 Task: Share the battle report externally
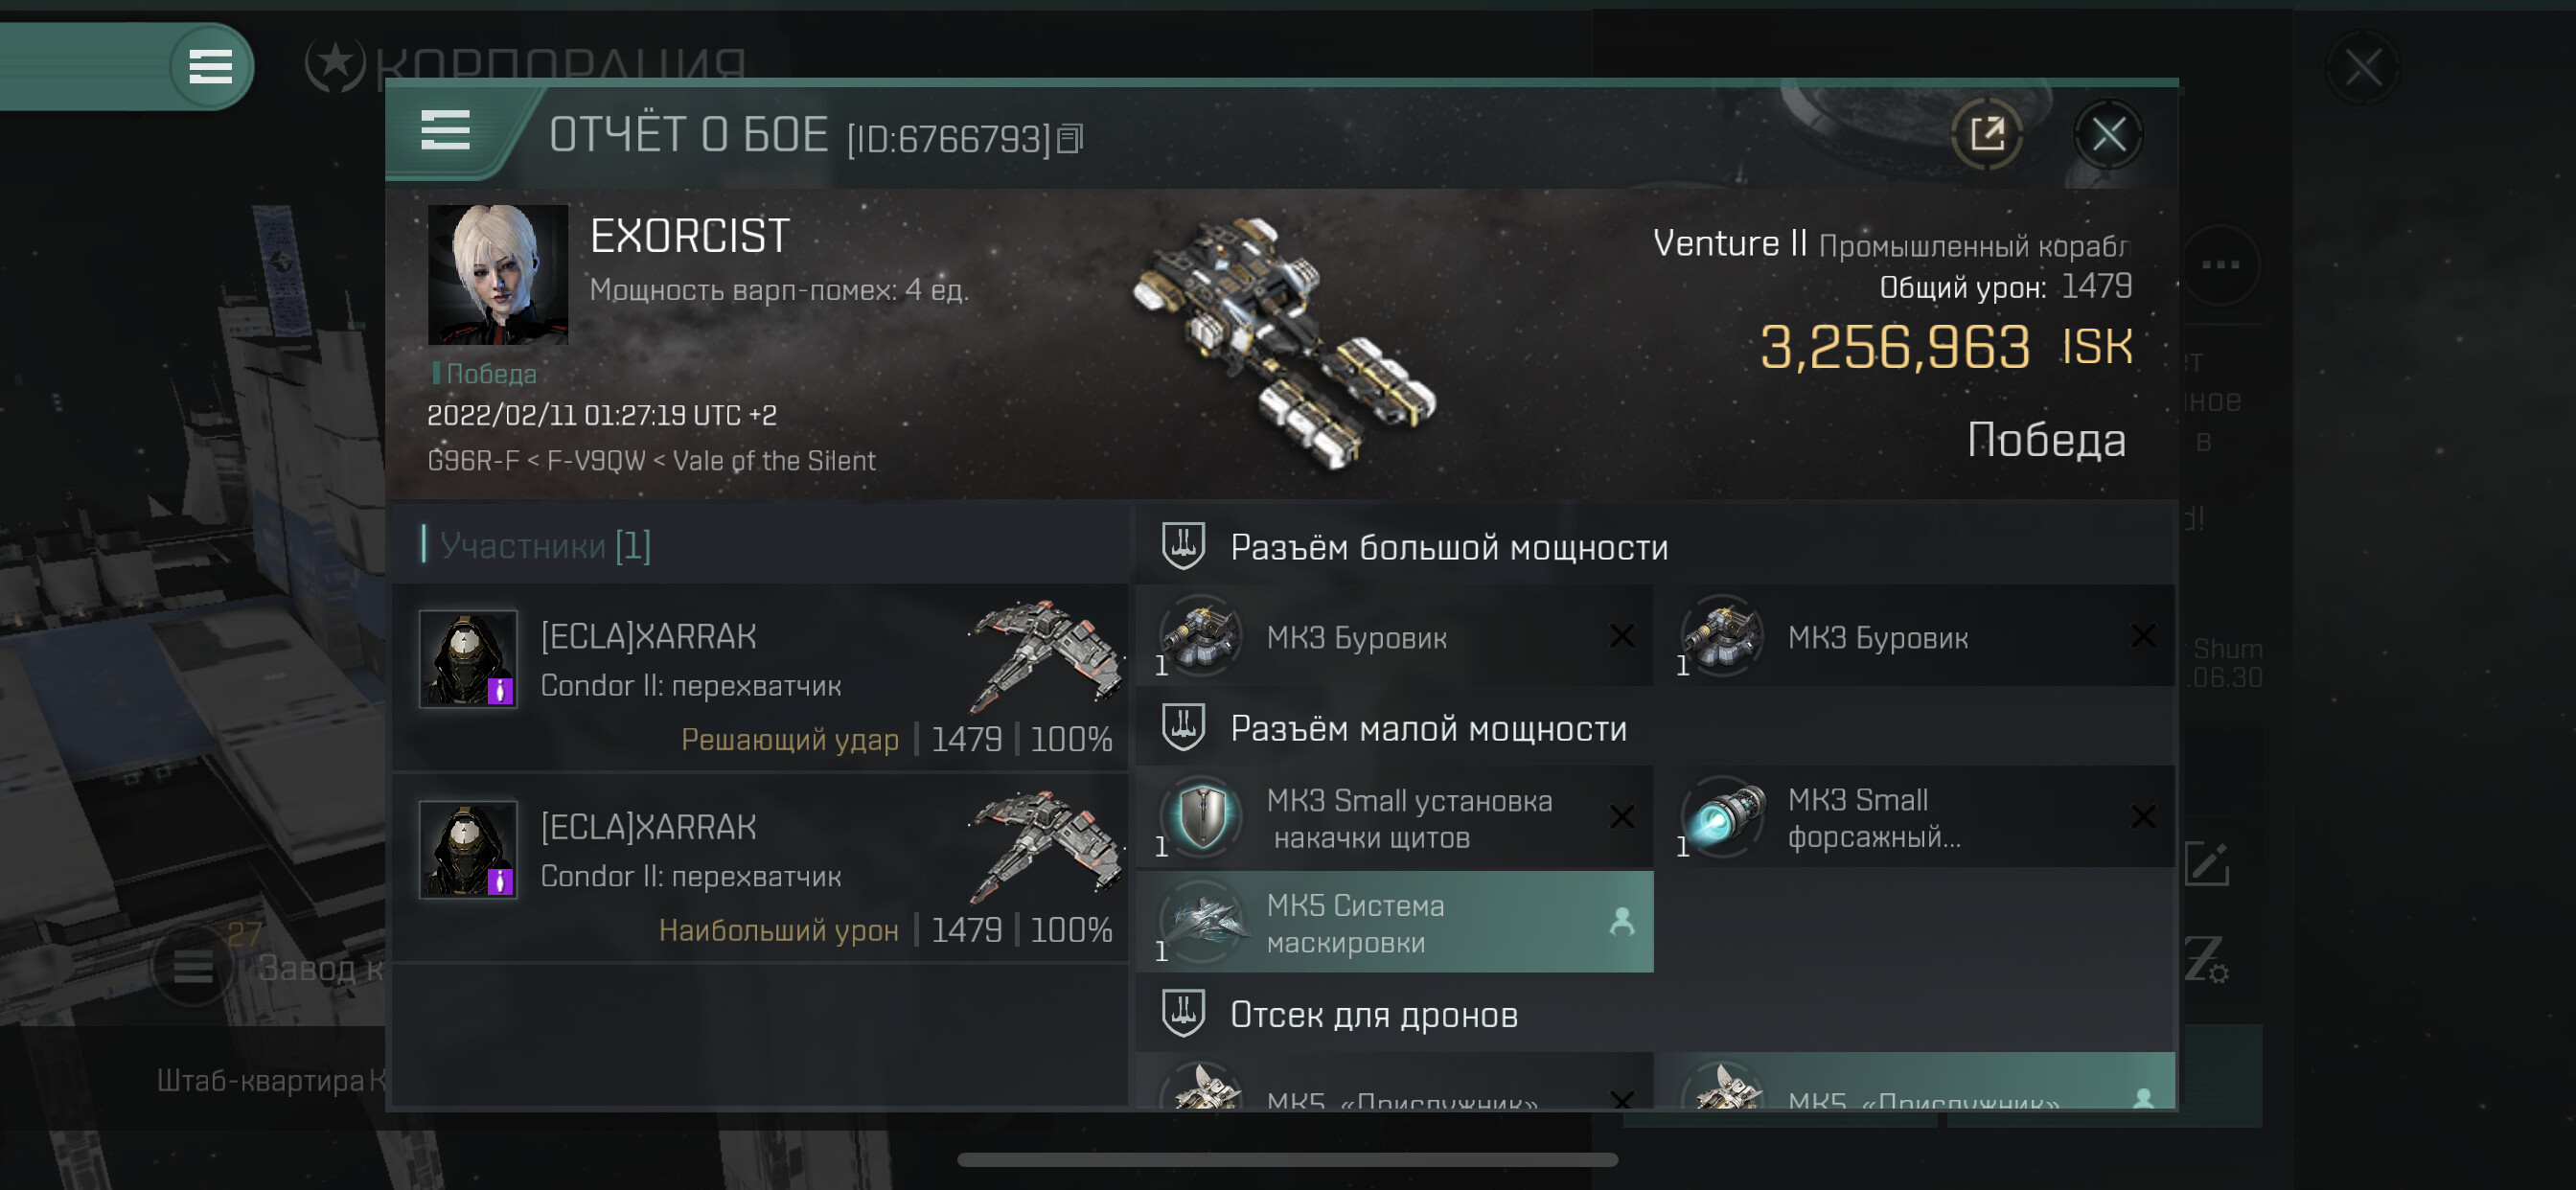(1987, 134)
